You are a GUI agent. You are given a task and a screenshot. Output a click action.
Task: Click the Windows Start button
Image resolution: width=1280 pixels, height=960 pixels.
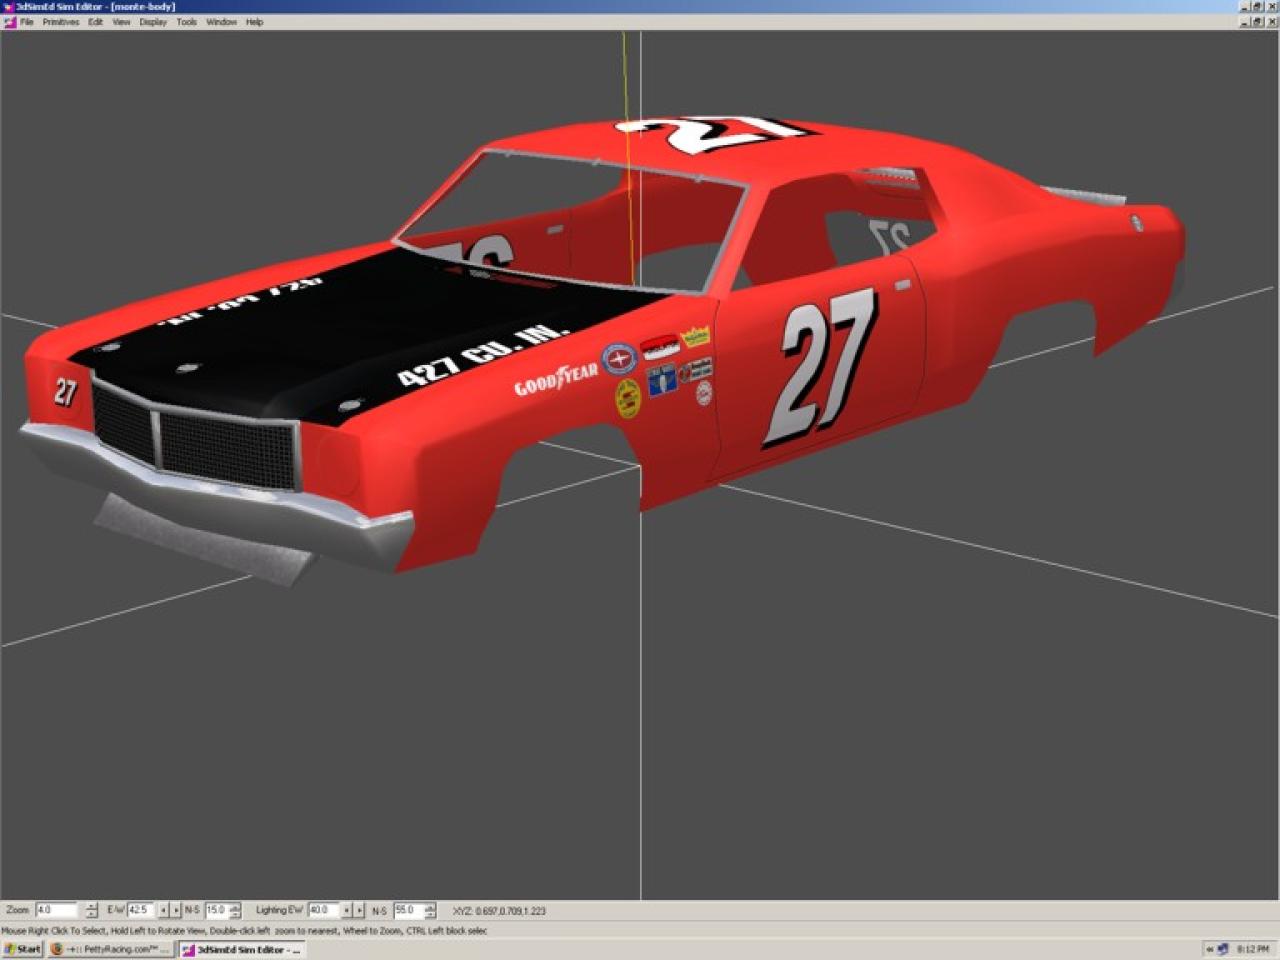tap(22, 949)
